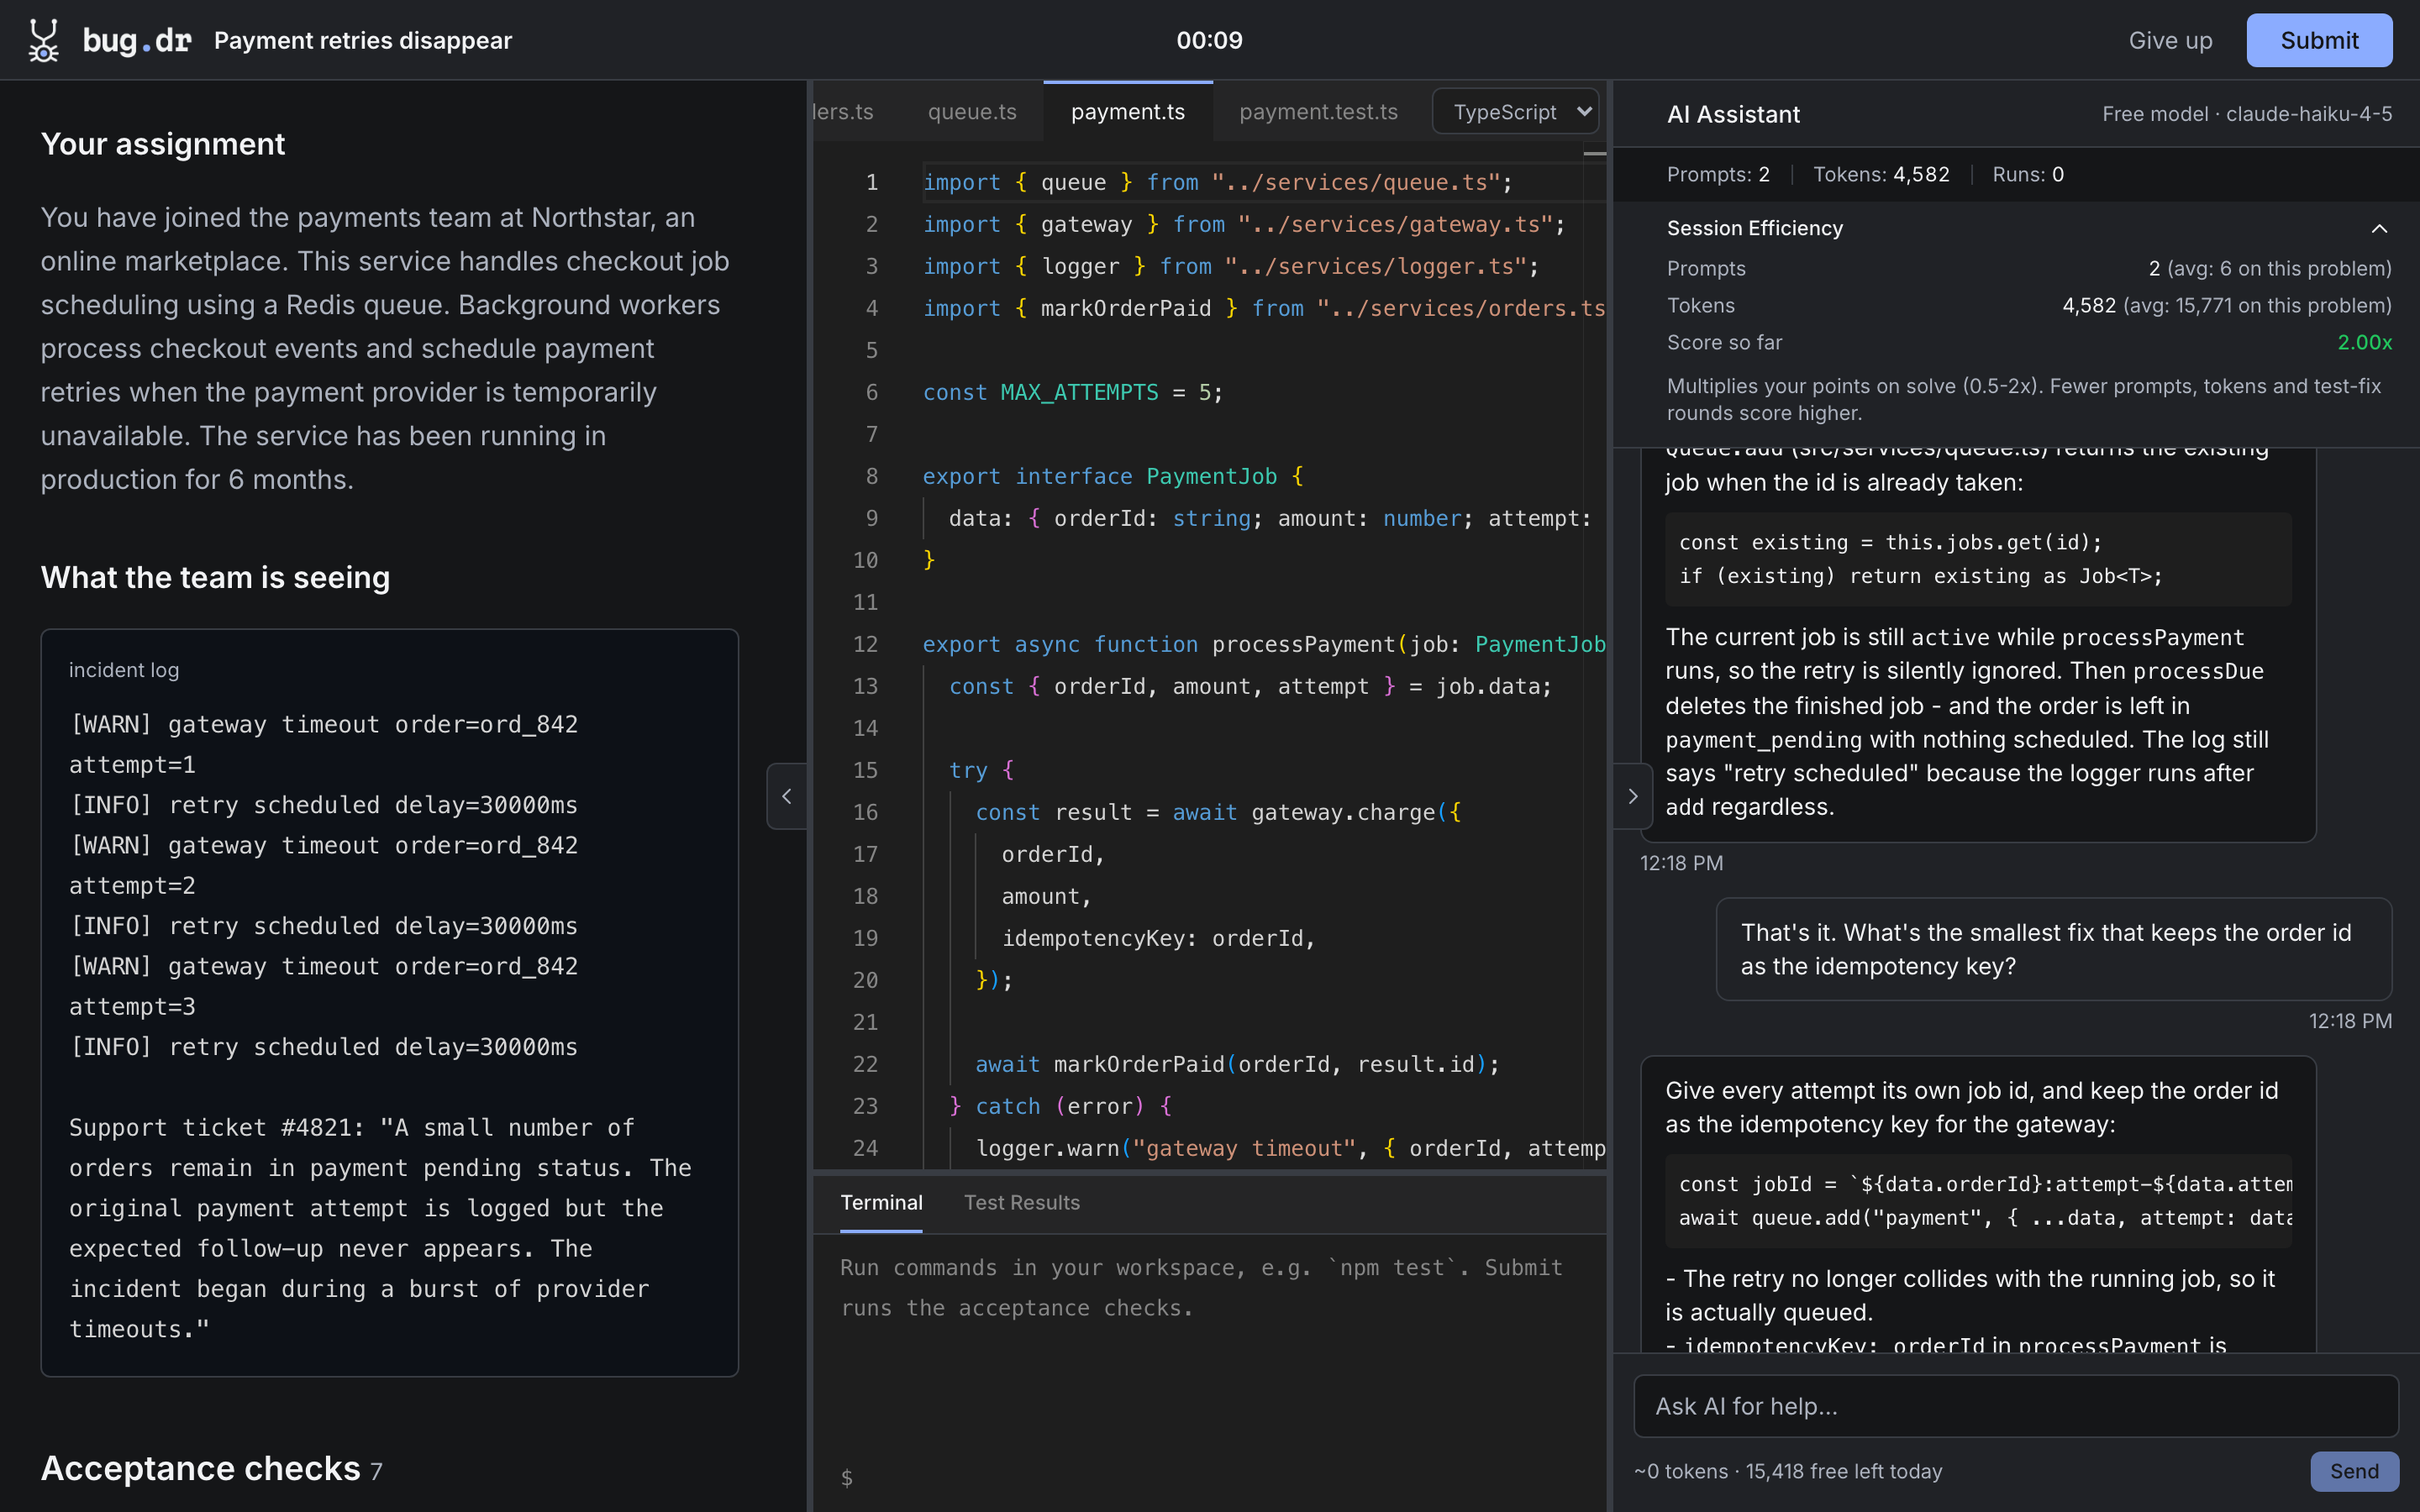Click '15,418 free left today' text
Image resolution: width=2420 pixels, height=1512 pixels.
[1843, 1471]
